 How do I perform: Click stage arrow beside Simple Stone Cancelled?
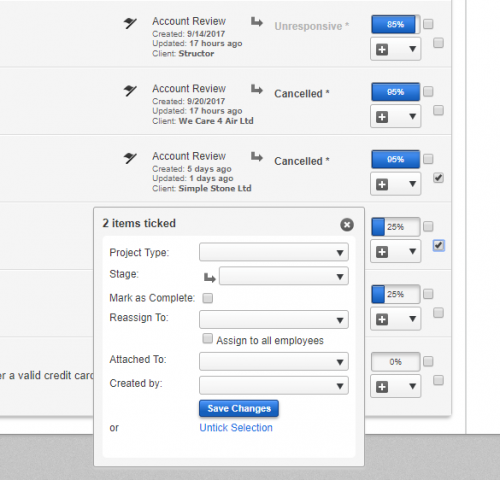(257, 156)
